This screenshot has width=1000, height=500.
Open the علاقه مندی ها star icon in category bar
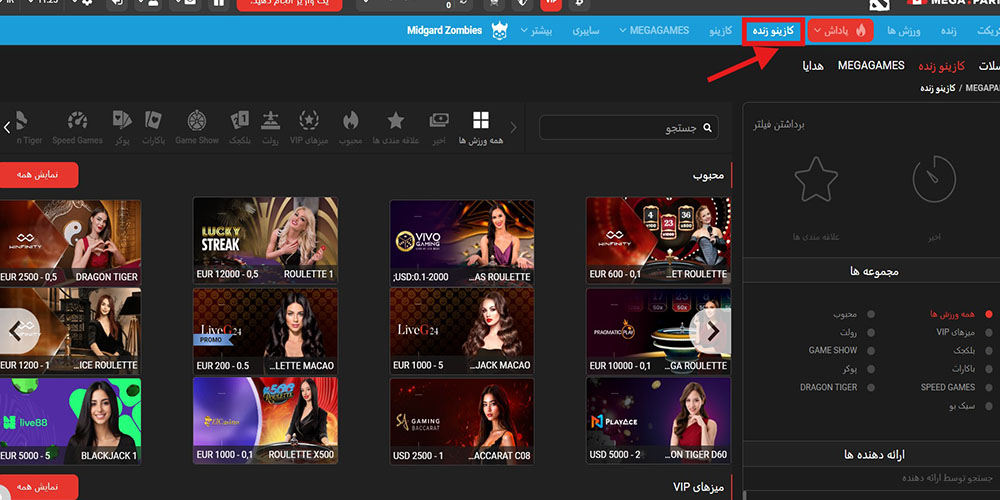(x=396, y=120)
